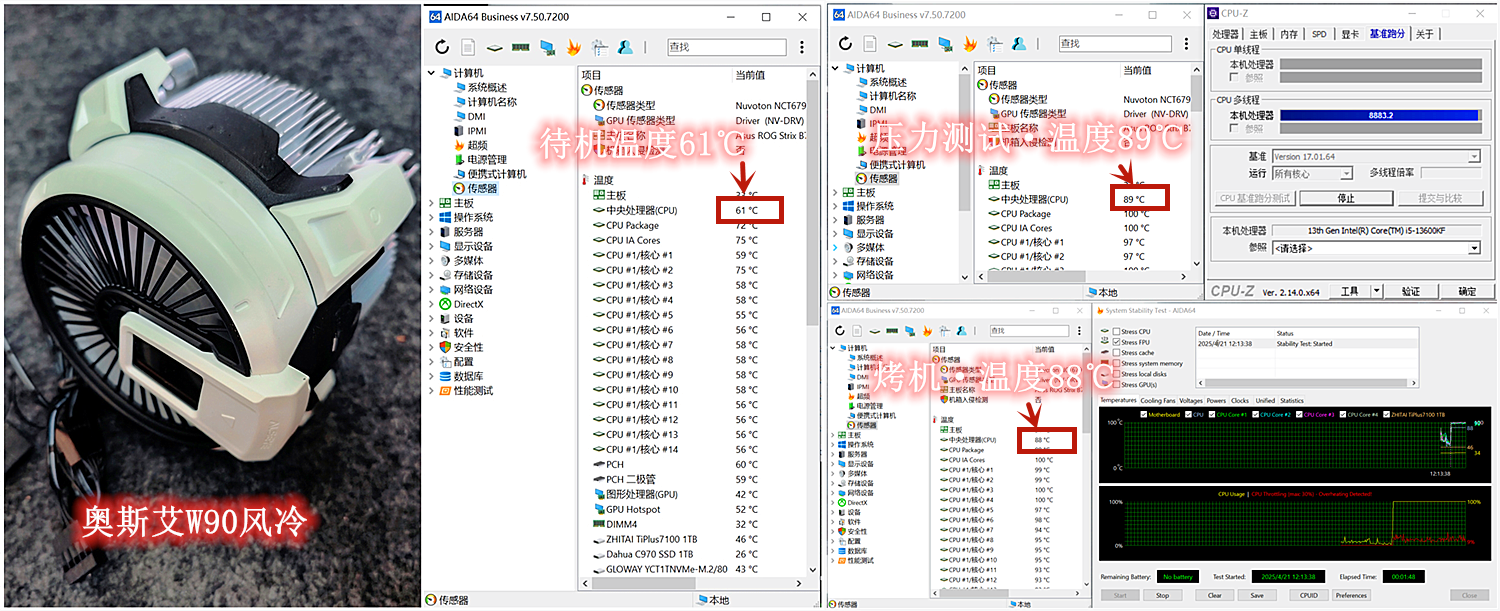Toggle the Motherboard graph checkbox

(x=1145, y=414)
